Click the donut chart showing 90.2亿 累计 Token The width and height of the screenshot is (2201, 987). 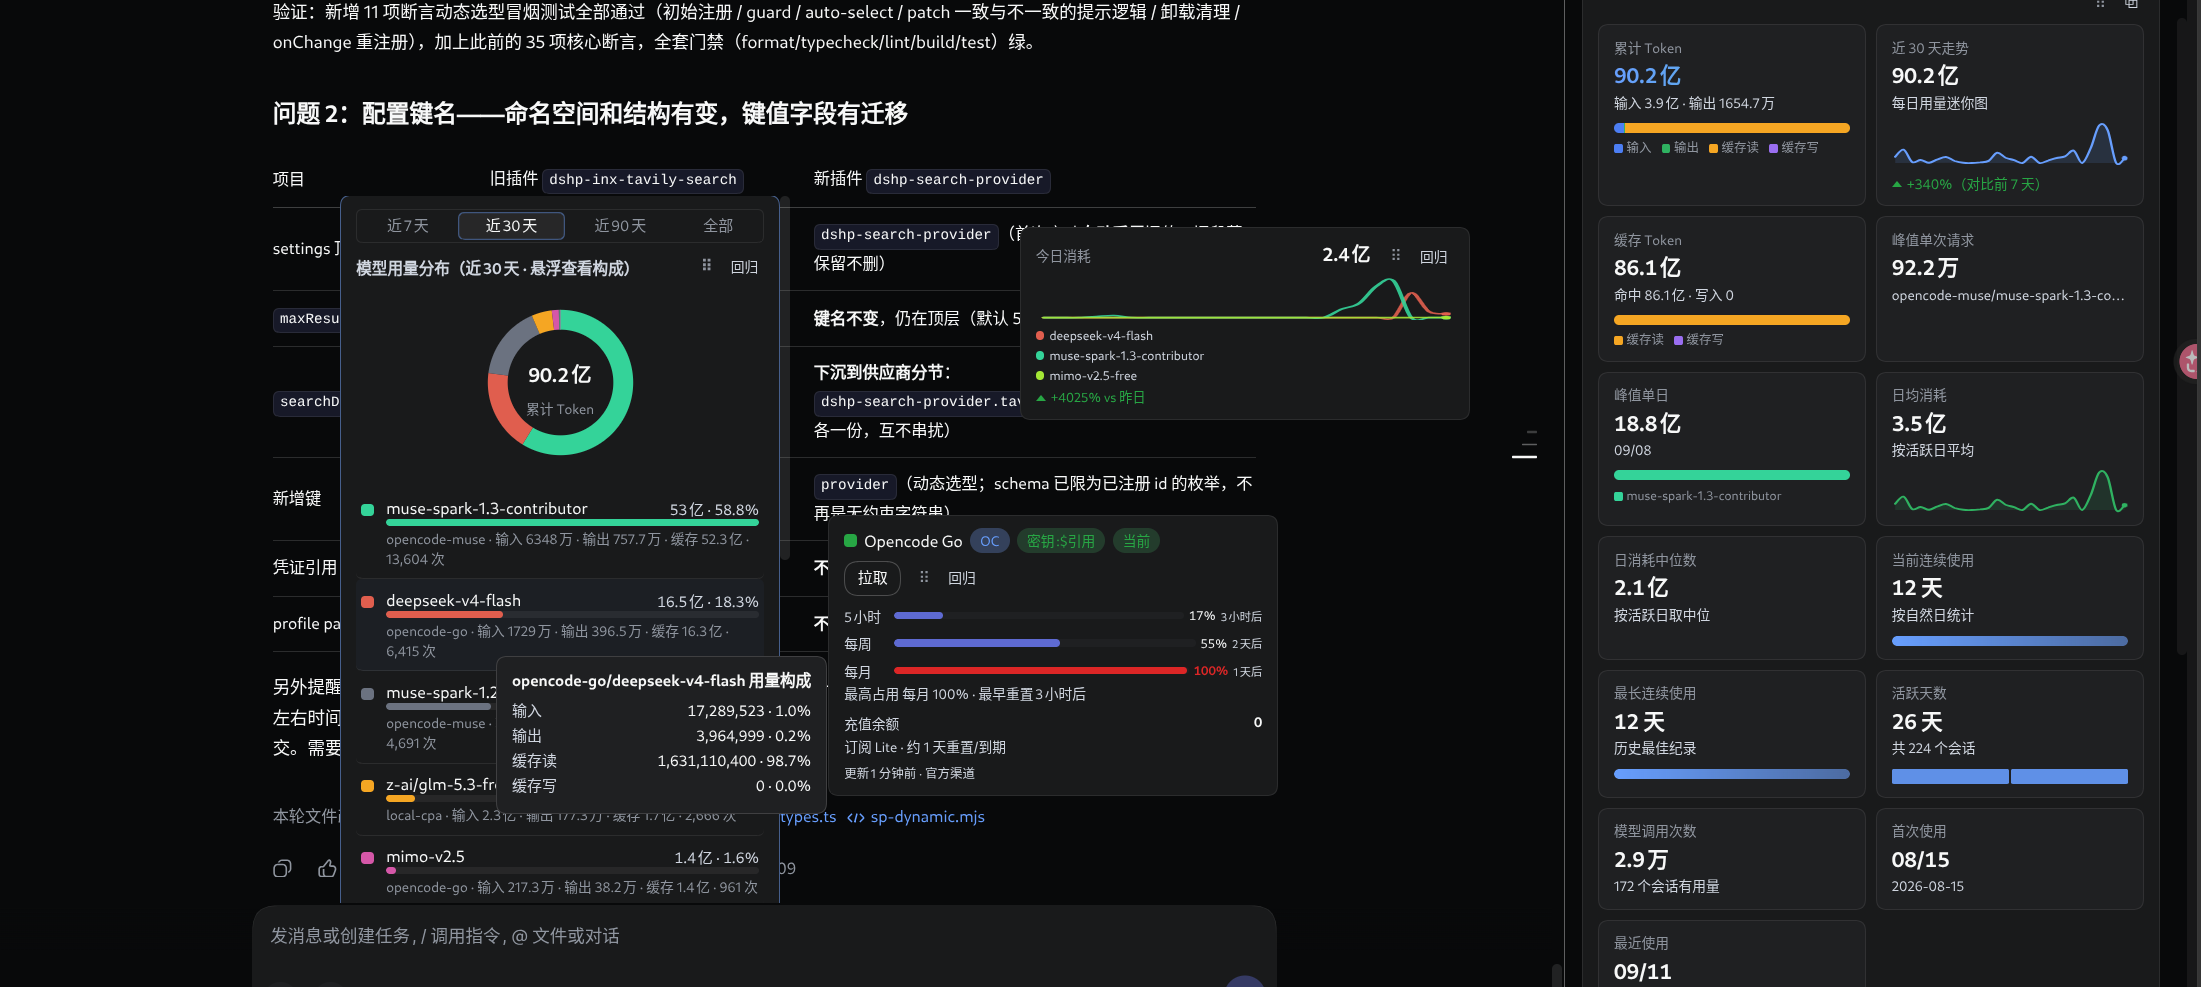pos(560,382)
